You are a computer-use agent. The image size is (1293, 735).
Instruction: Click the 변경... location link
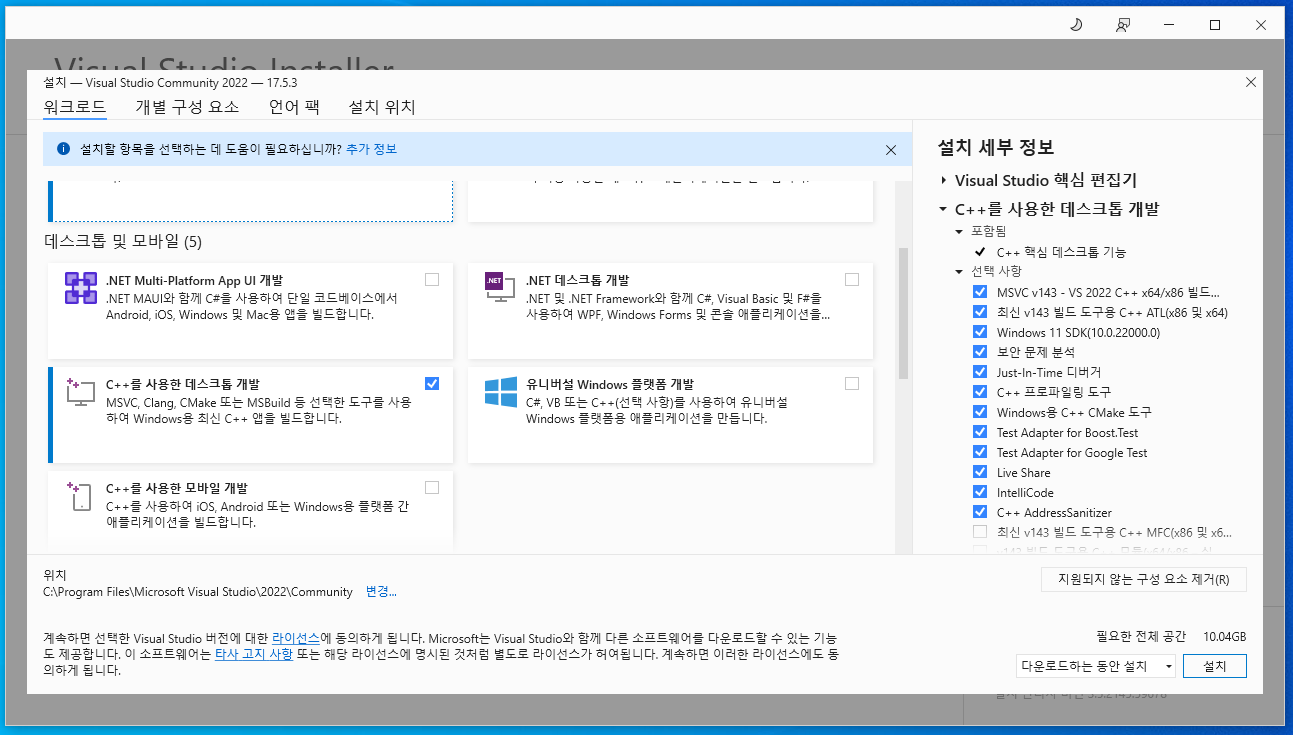tap(381, 592)
